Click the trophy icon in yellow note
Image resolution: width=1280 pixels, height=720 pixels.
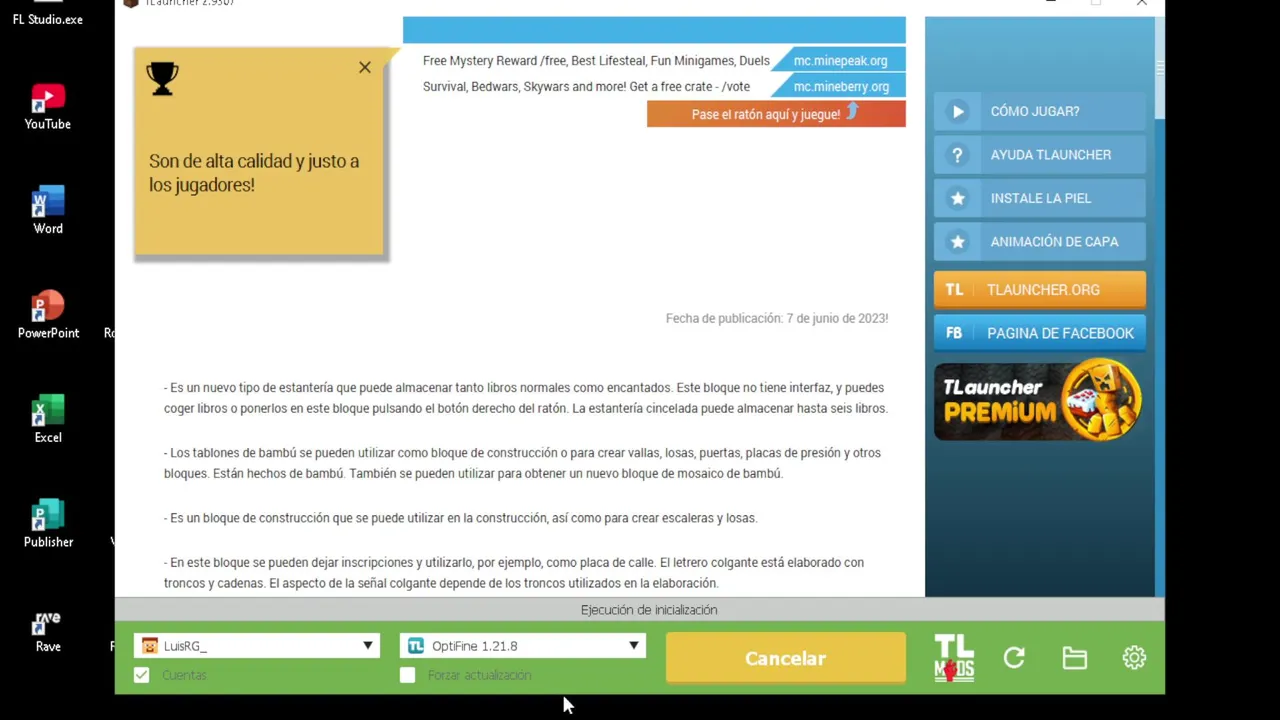tap(162, 79)
